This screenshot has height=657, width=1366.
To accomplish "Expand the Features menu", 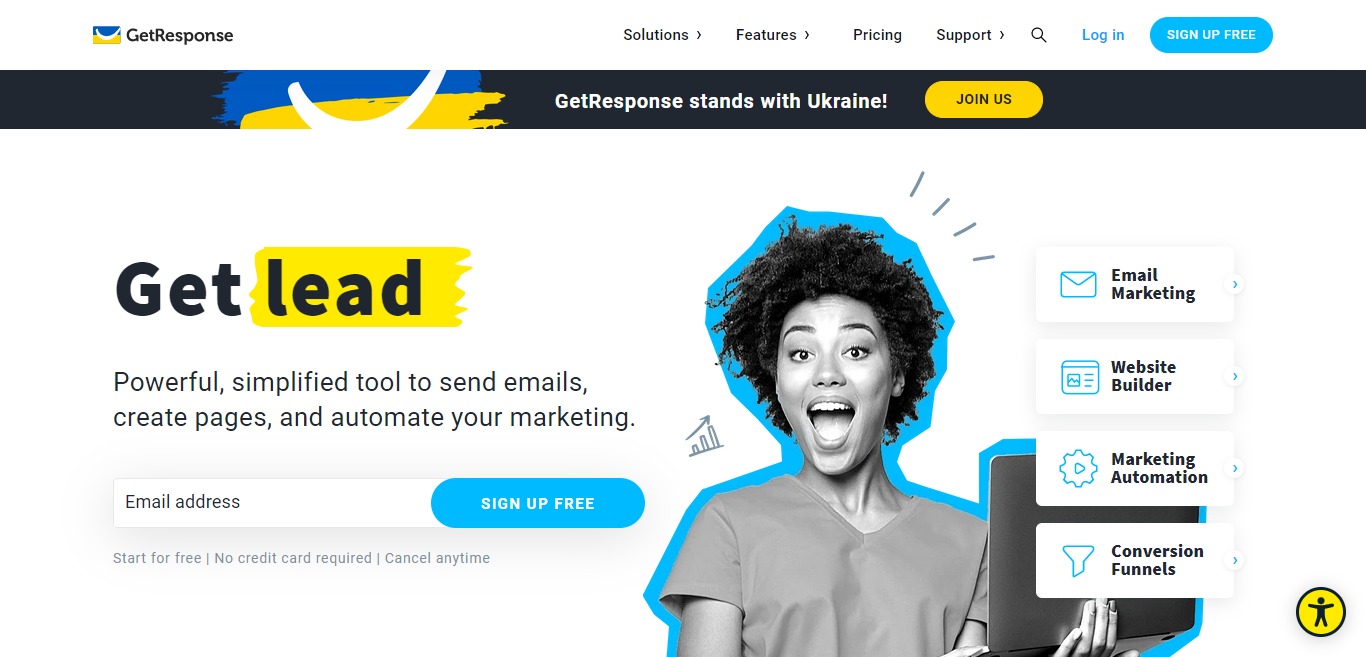I will [772, 35].
